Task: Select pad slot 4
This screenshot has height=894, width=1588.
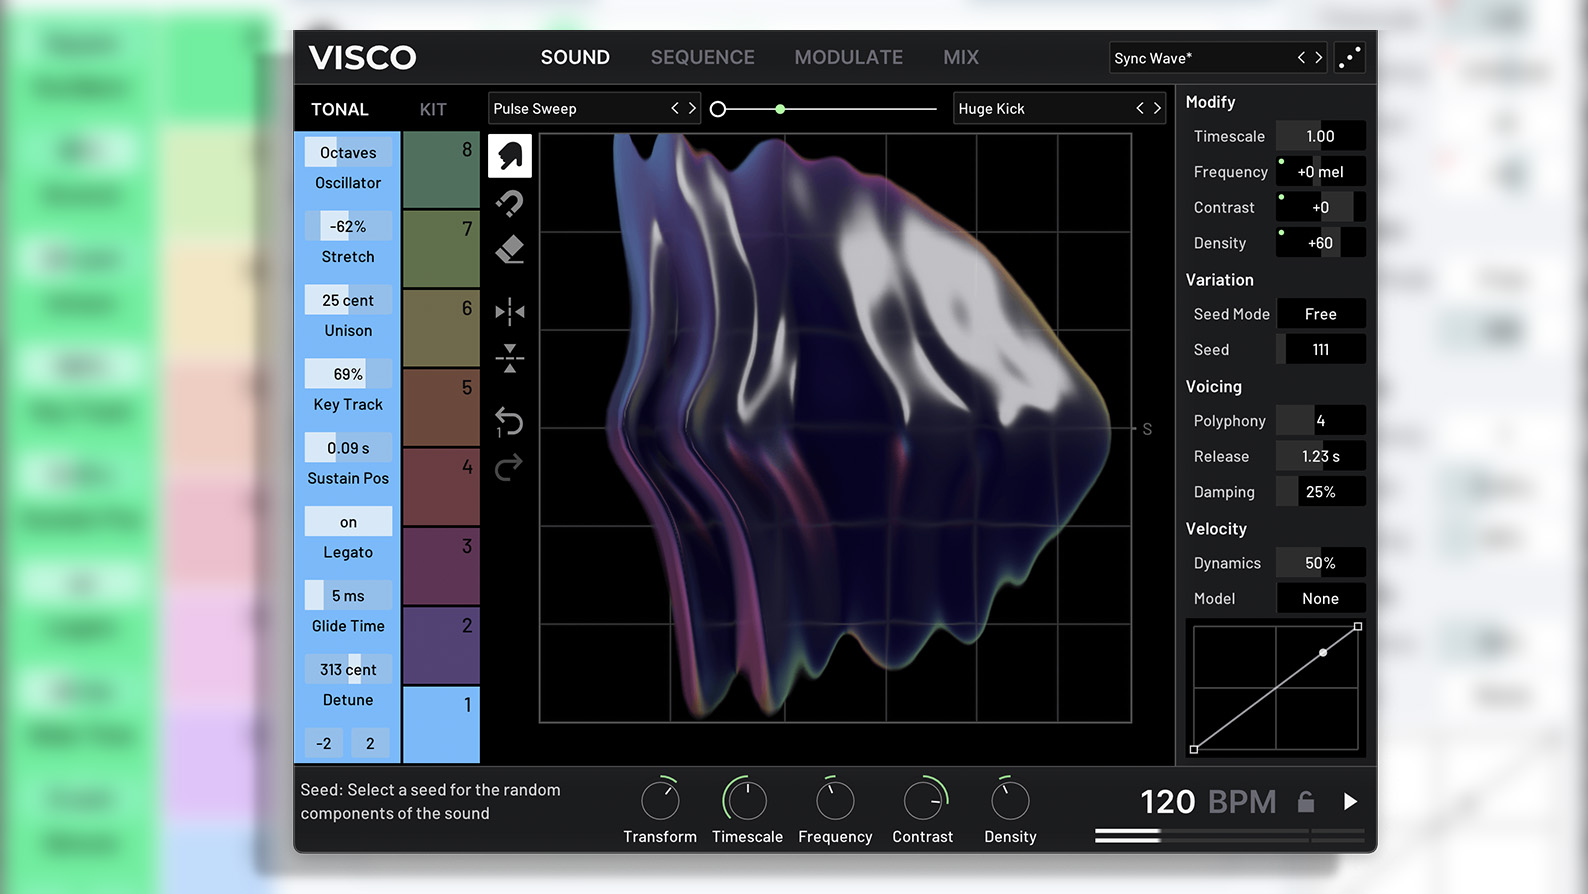Action: [441, 487]
